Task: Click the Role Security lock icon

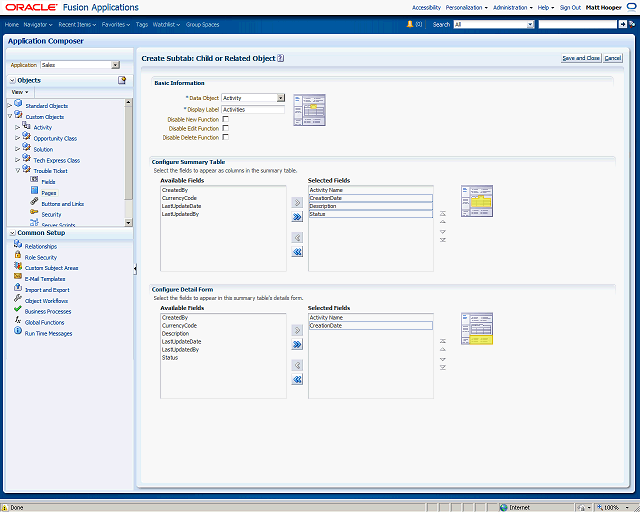Action: (x=18, y=255)
